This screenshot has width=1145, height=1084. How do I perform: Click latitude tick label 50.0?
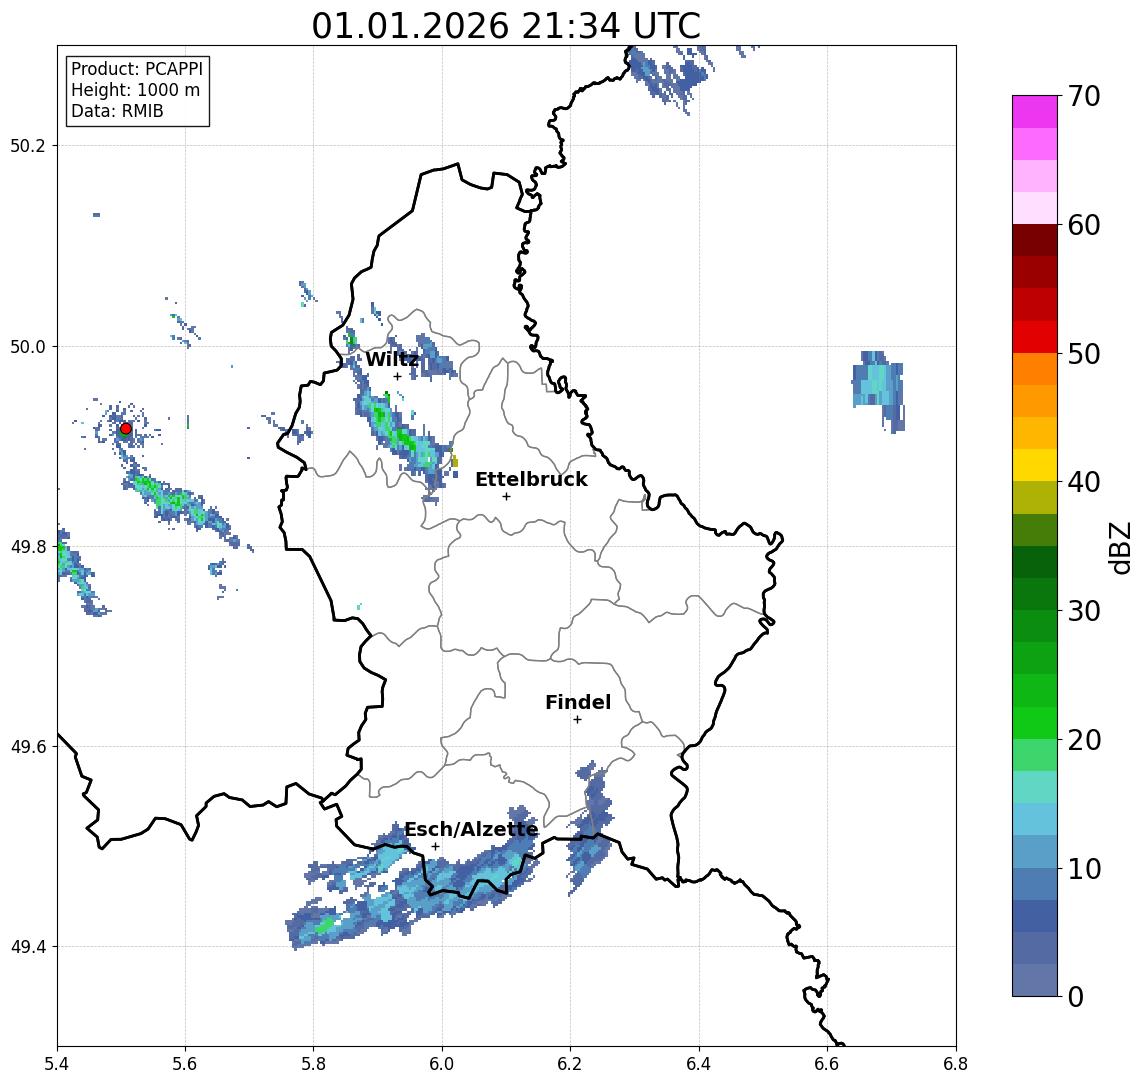27,346
